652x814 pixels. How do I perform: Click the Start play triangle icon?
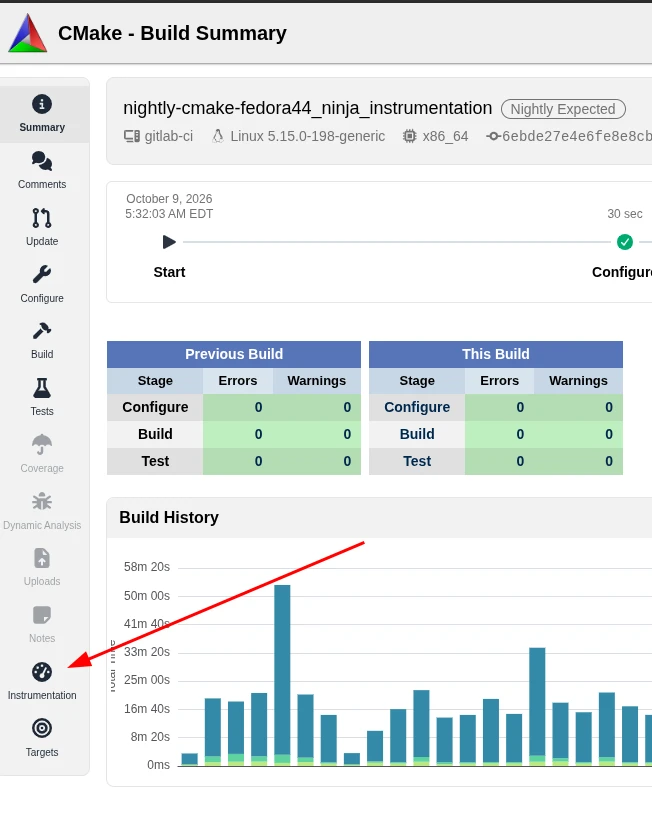point(169,242)
